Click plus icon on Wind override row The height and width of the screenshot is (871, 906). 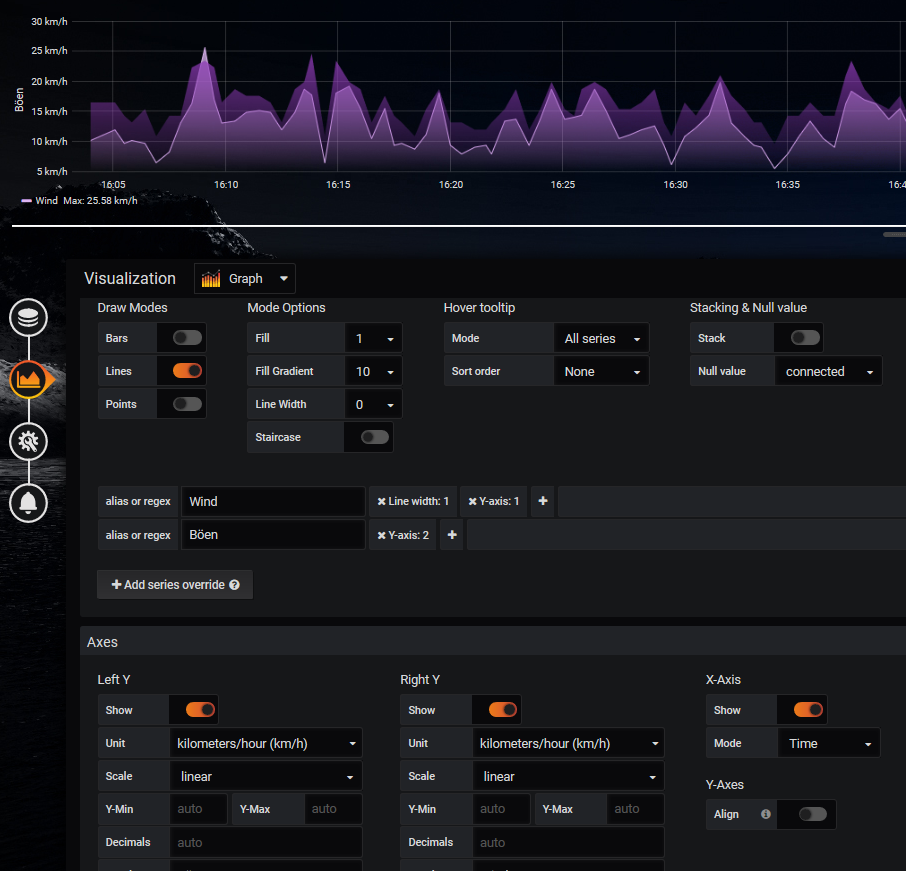[x=543, y=502]
